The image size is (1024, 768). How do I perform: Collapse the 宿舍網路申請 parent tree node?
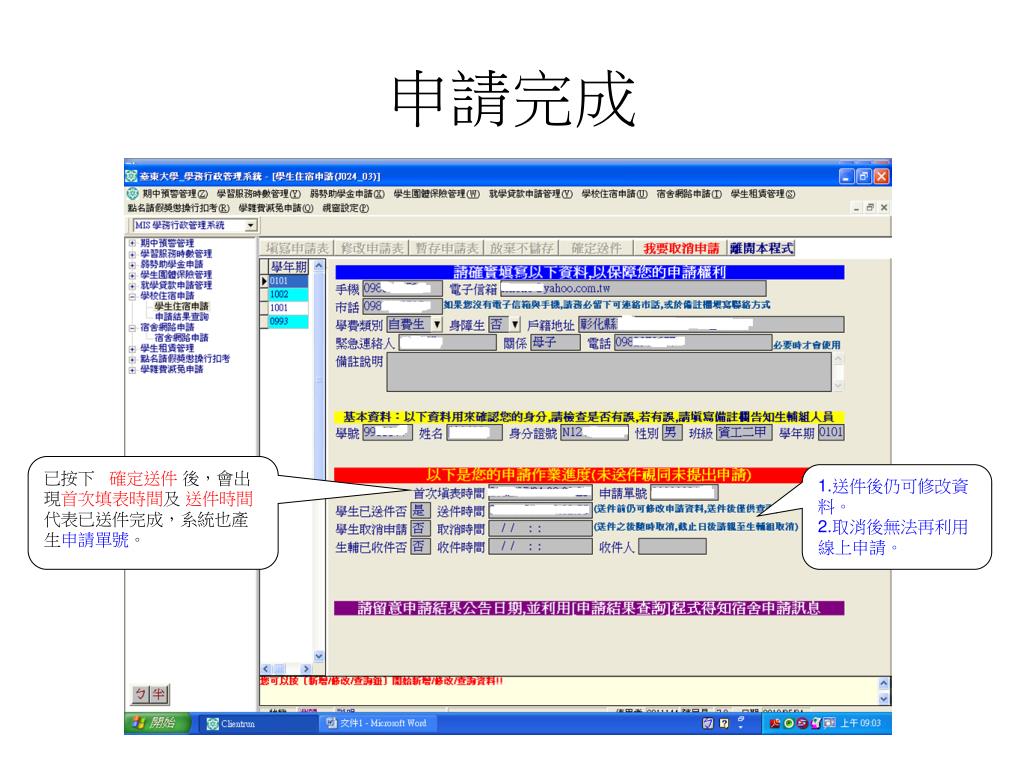132,327
